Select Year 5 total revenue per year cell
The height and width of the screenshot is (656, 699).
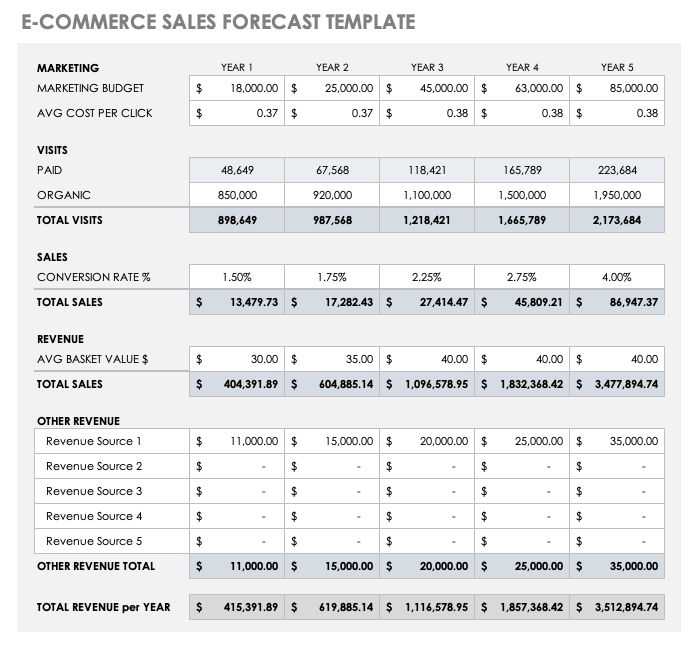coord(617,607)
